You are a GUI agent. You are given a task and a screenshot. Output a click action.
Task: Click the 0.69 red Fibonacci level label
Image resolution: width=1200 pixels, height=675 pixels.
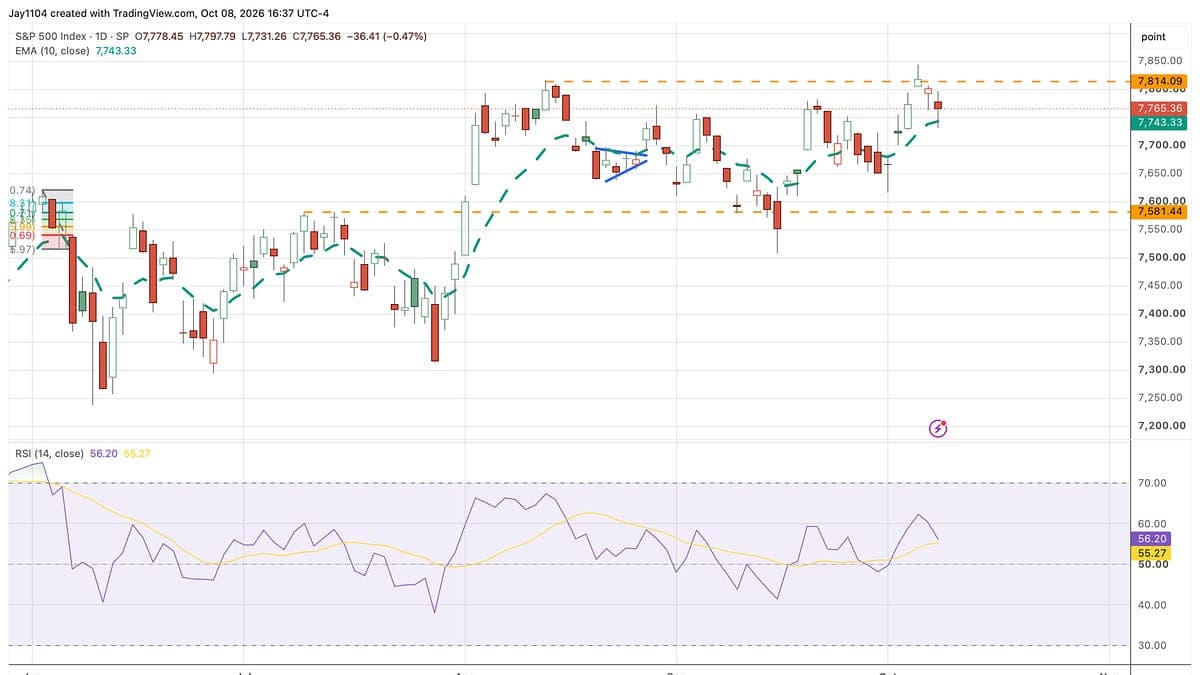click(x=21, y=235)
